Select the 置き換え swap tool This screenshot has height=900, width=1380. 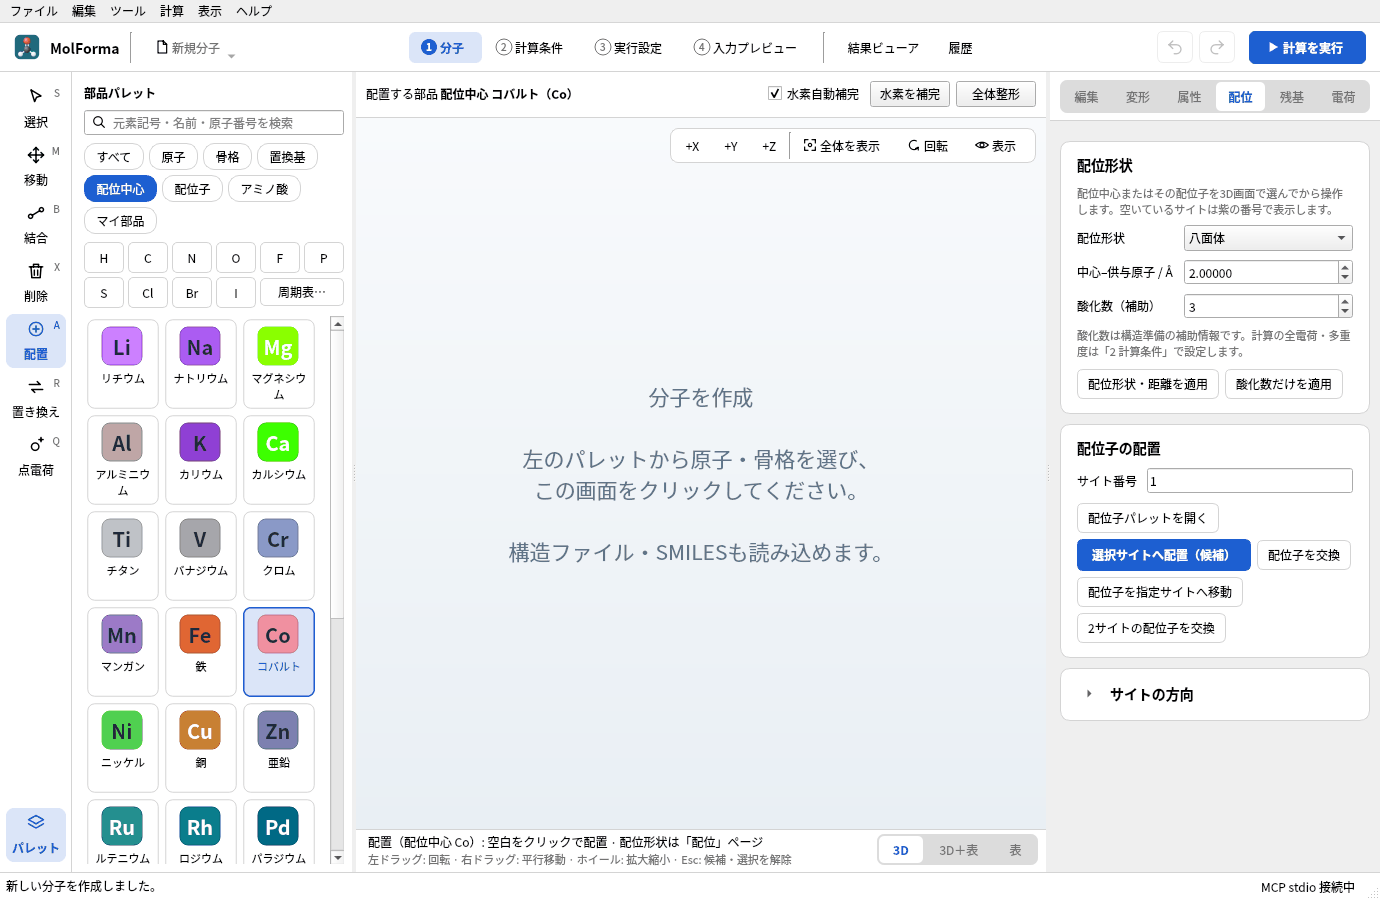pyautogui.click(x=36, y=398)
